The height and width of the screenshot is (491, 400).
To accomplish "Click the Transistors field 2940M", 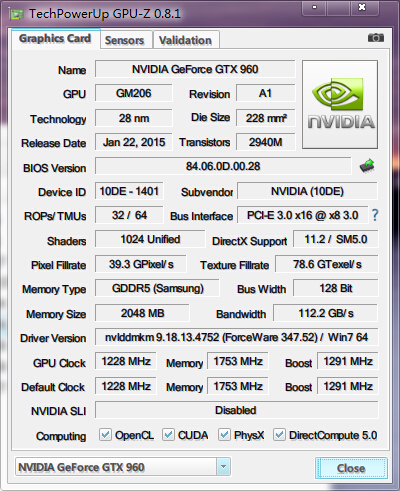I will [x=266, y=142].
